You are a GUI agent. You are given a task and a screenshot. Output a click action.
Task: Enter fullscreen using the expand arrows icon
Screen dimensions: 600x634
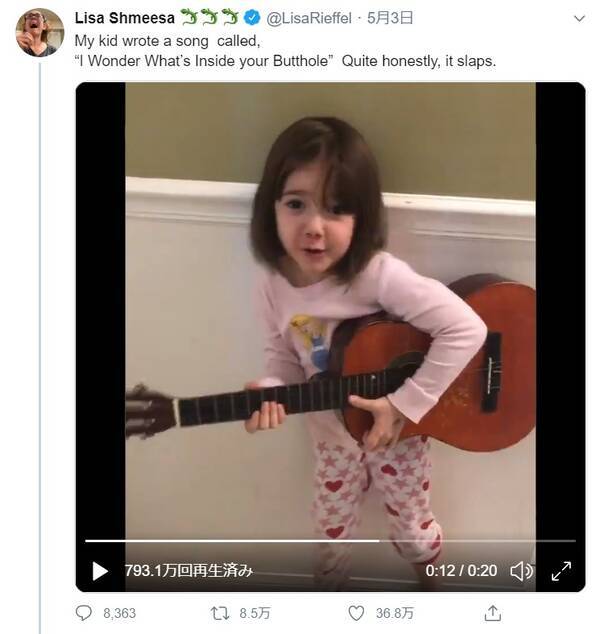click(561, 571)
